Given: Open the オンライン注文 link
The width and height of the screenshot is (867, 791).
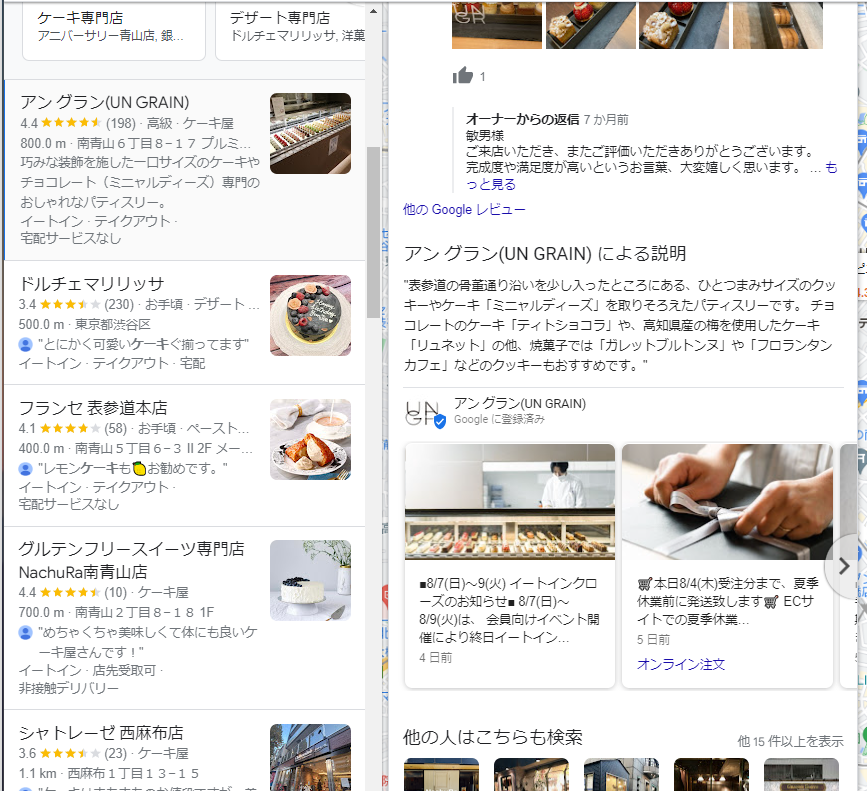Looking at the screenshot, I should click(681, 664).
